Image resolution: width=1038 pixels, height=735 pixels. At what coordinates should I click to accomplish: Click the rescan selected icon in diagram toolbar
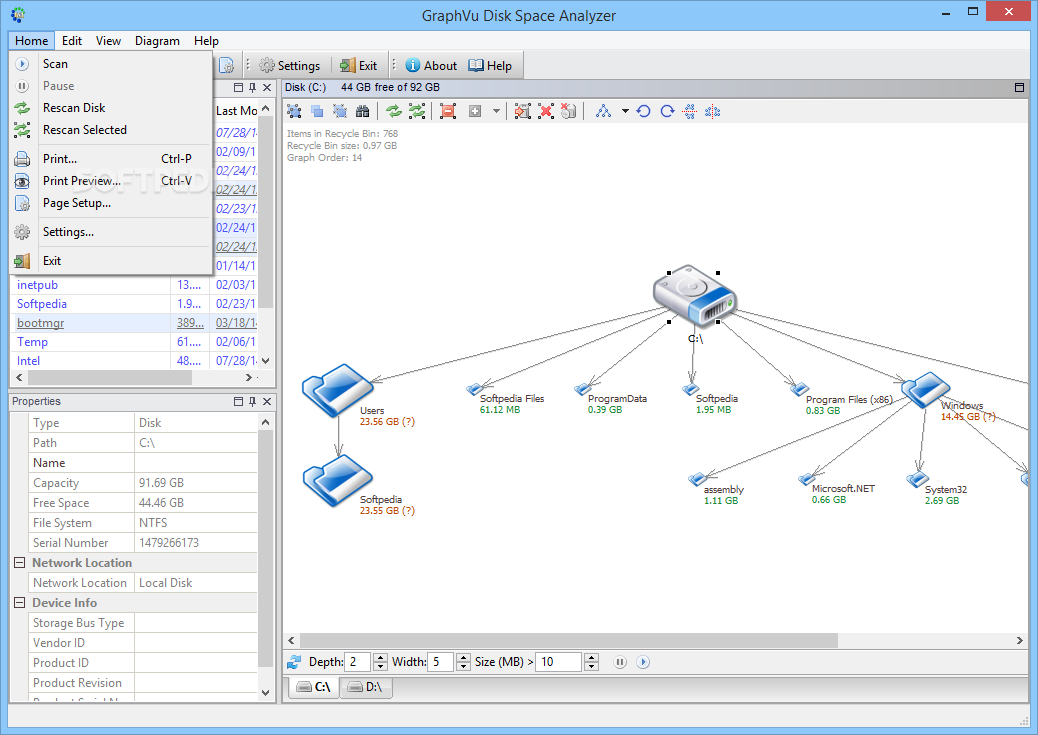417,111
